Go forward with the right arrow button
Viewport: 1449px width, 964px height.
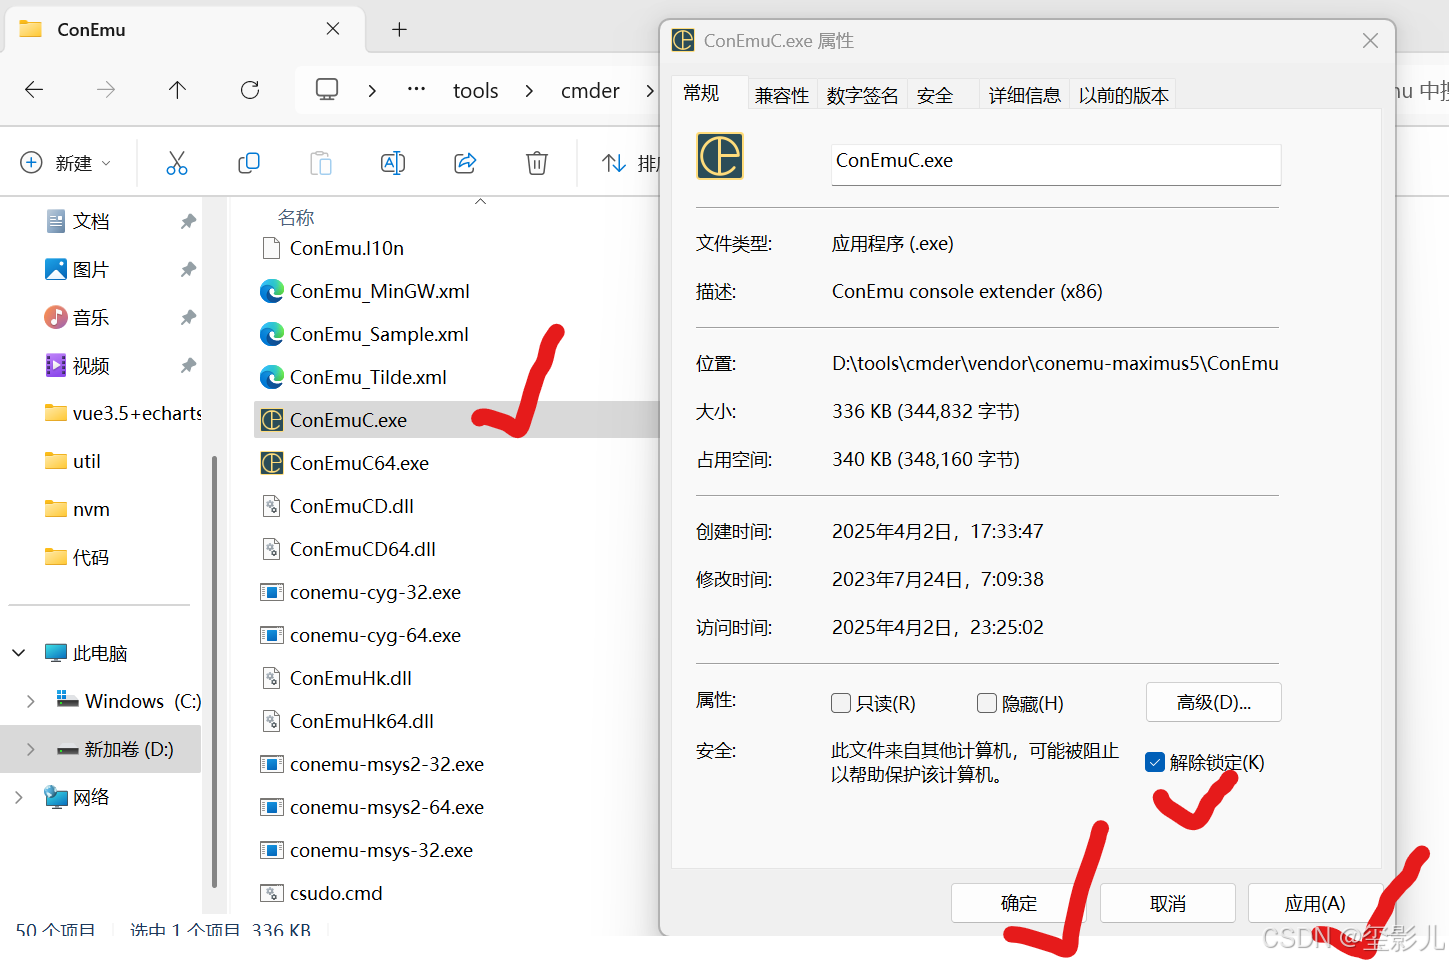[x=106, y=90]
